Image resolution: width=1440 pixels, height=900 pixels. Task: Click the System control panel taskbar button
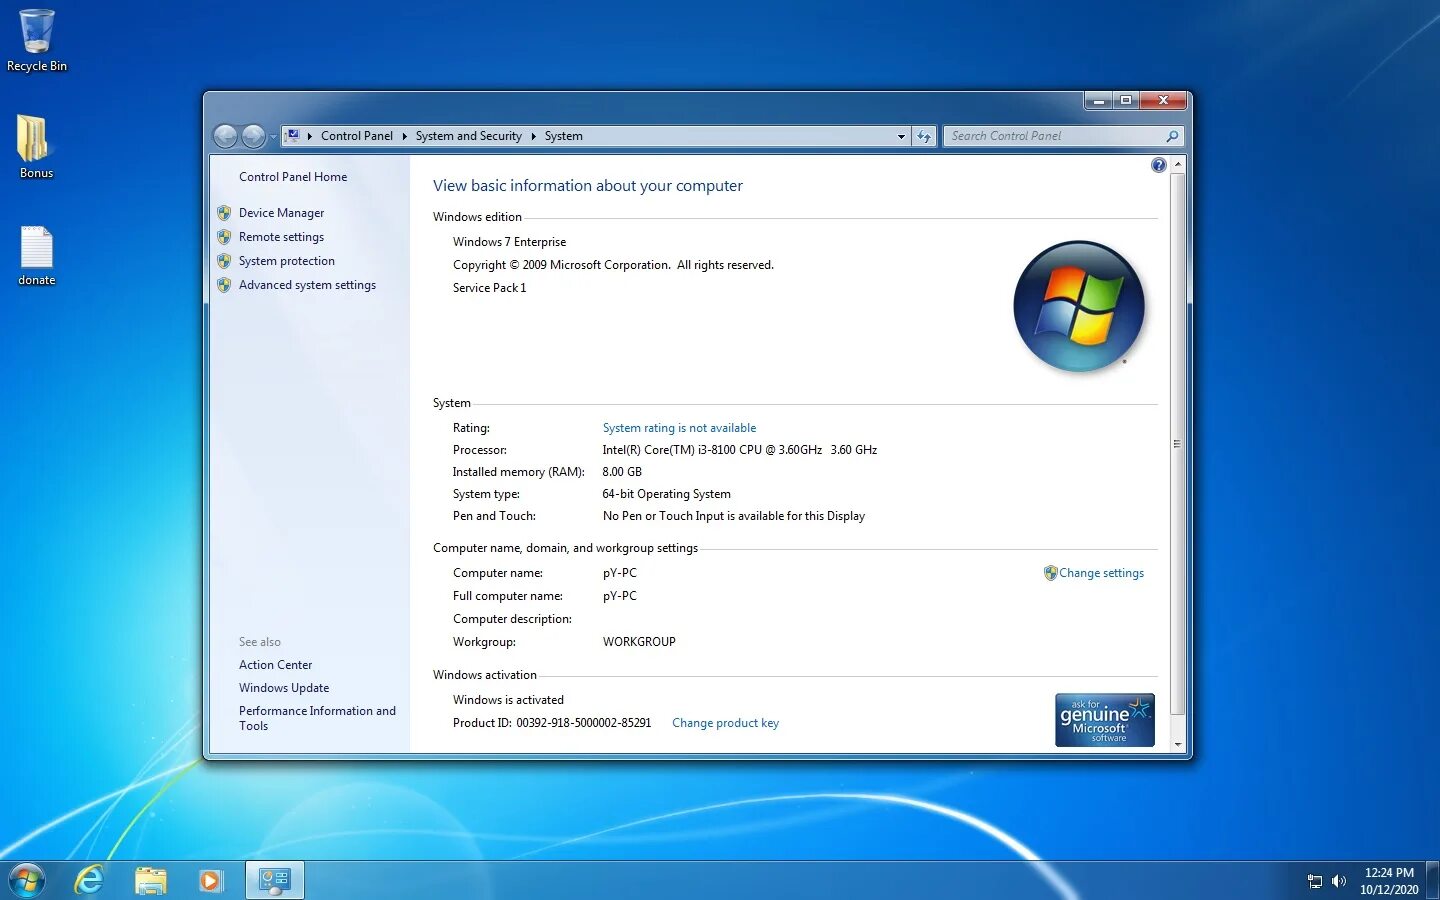(x=274, y=880)
